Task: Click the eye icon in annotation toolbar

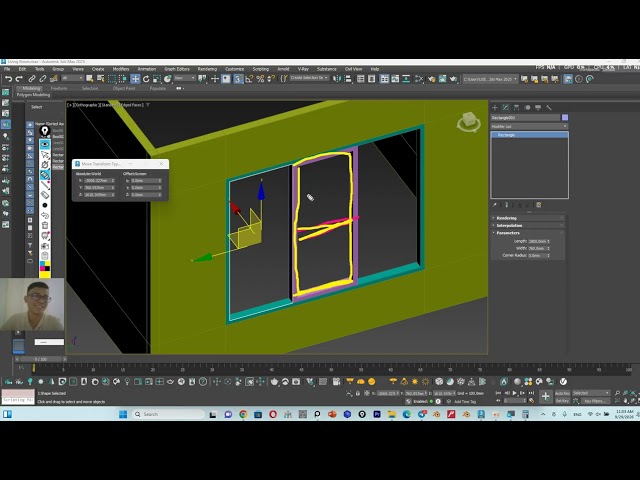Action: 45,144
